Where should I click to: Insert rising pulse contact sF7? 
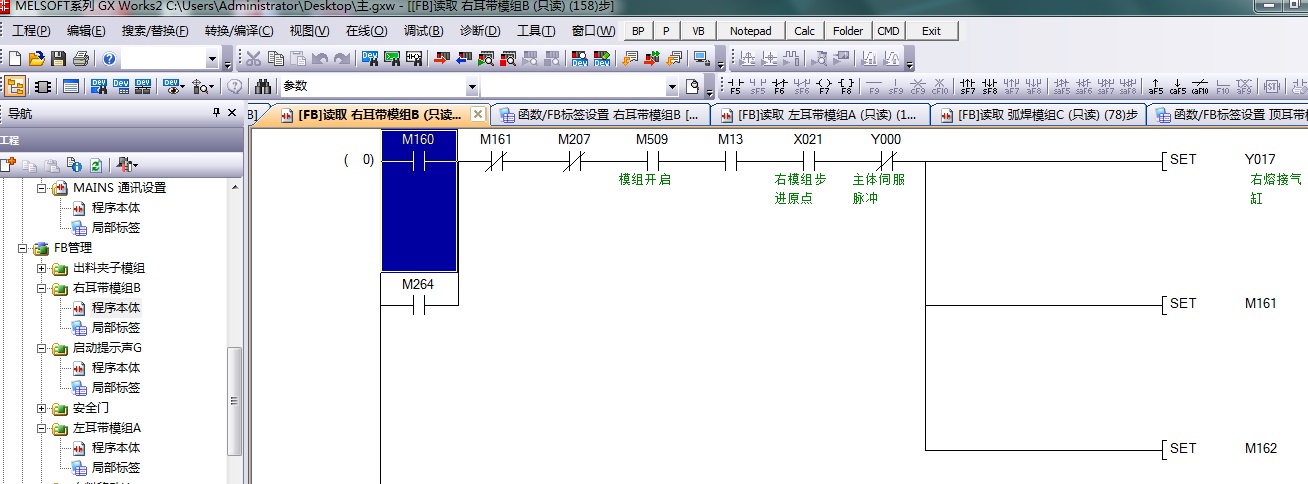click(x=967, y=86)
